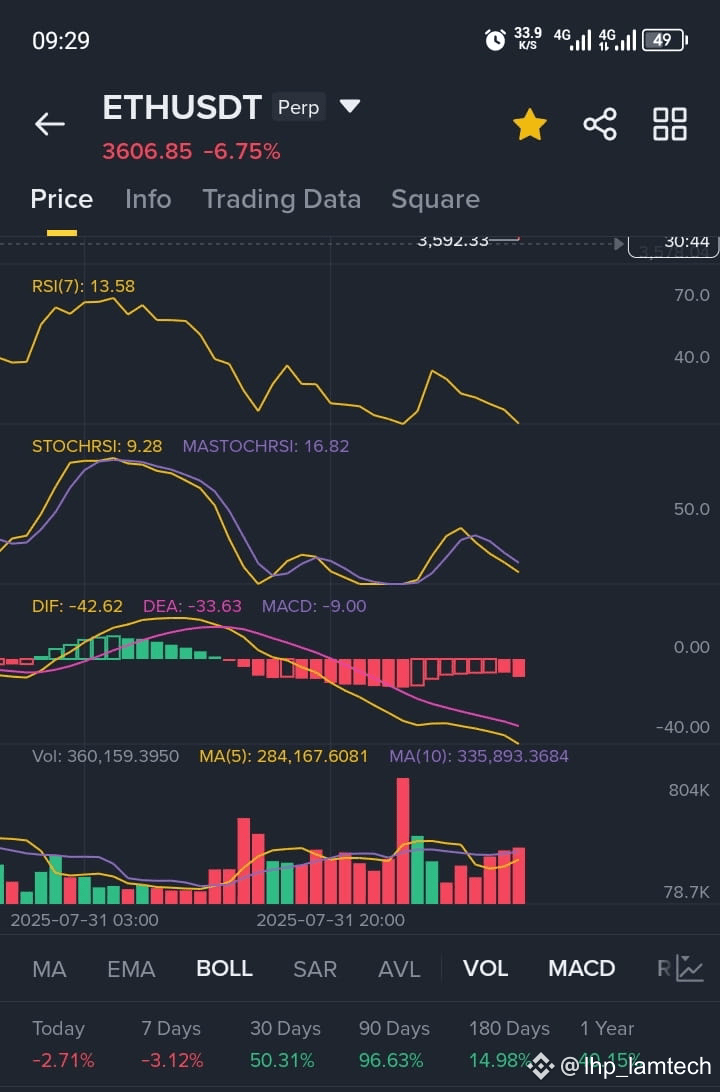Select the MA(10): 335,893.3684 label
The width and height of the screenshot is (720, 1092).
(479, 756)
